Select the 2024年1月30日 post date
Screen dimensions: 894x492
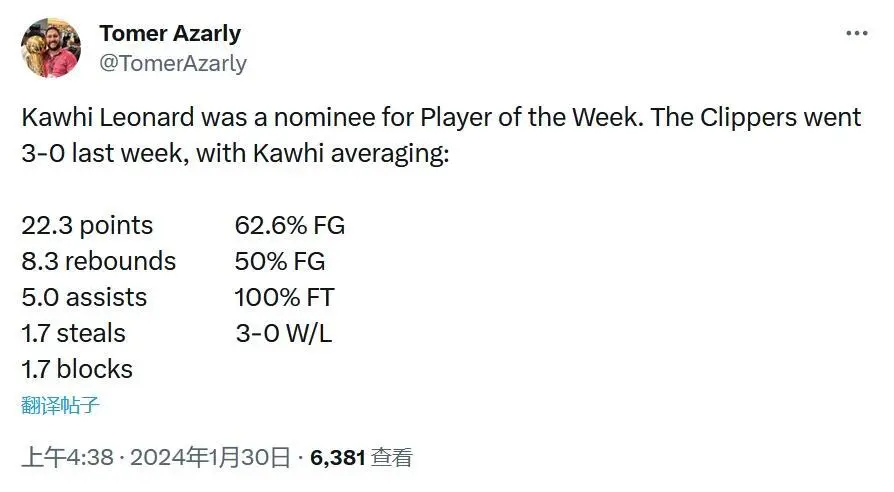210,457
